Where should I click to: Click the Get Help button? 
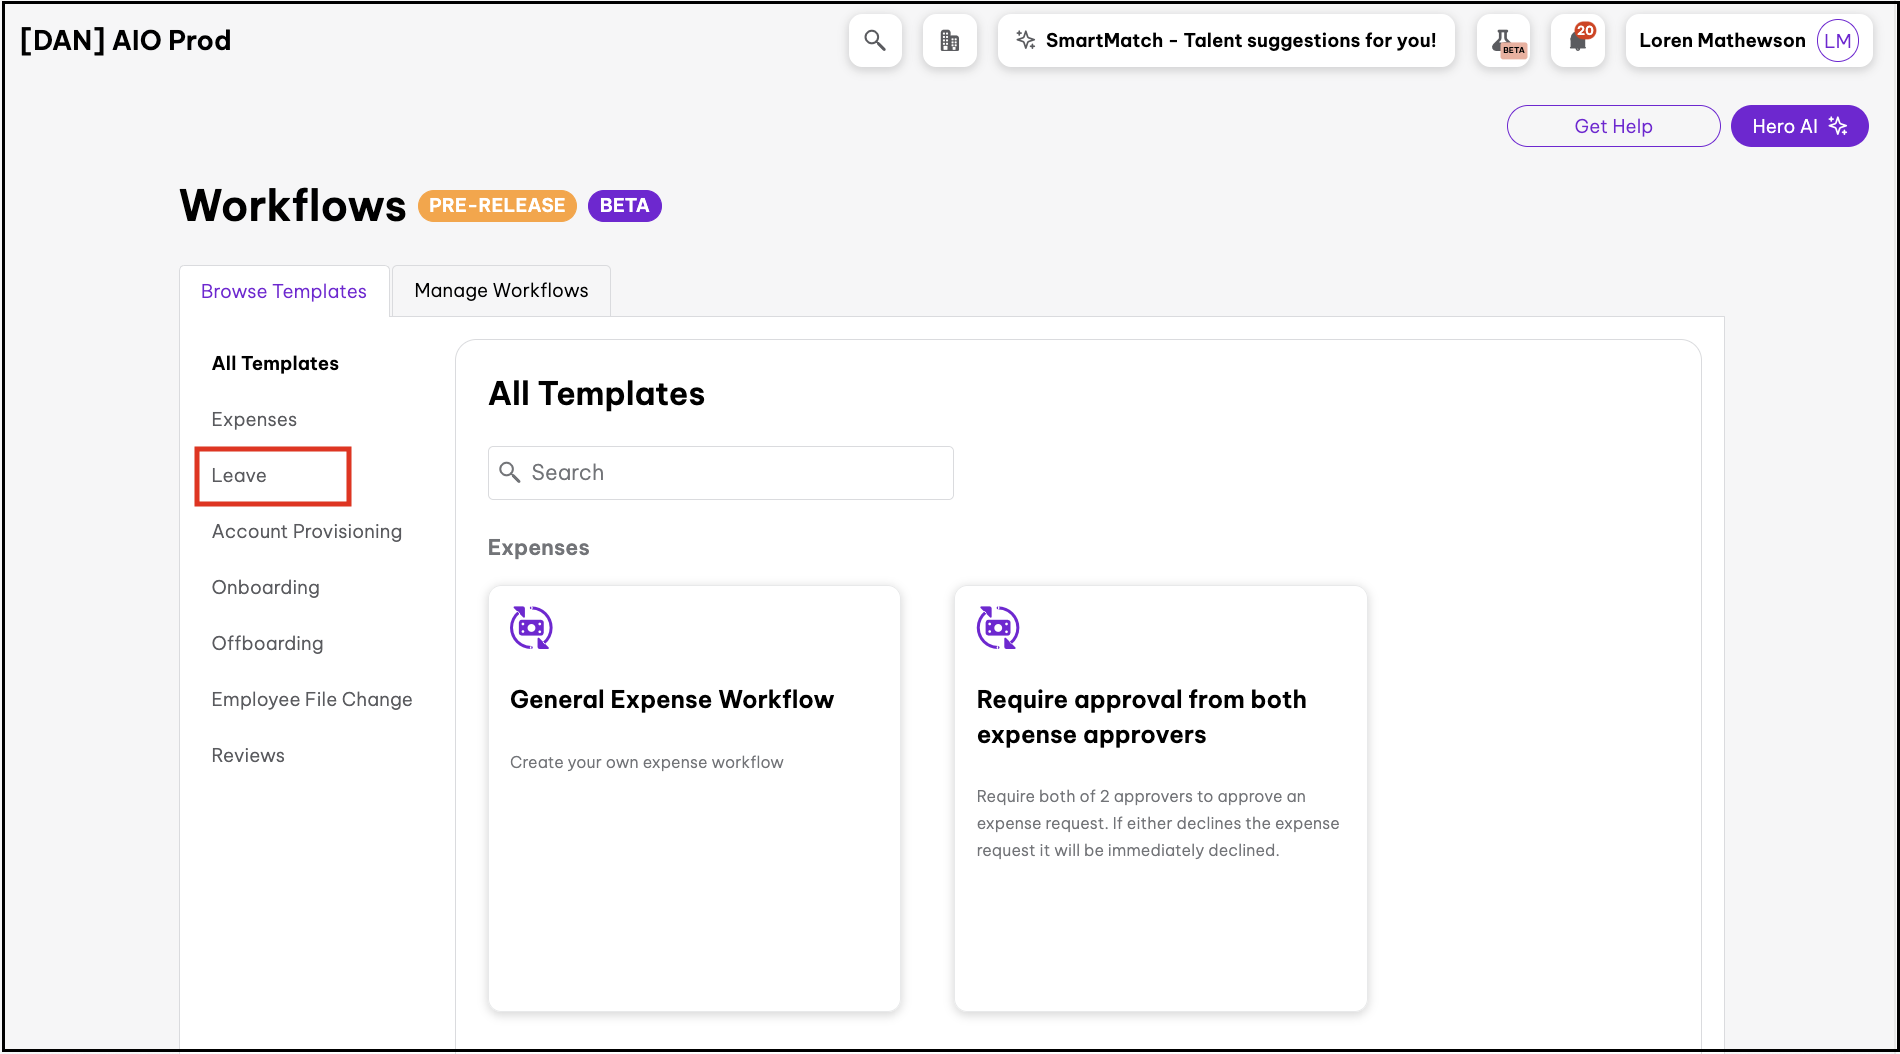(1613, 126)
